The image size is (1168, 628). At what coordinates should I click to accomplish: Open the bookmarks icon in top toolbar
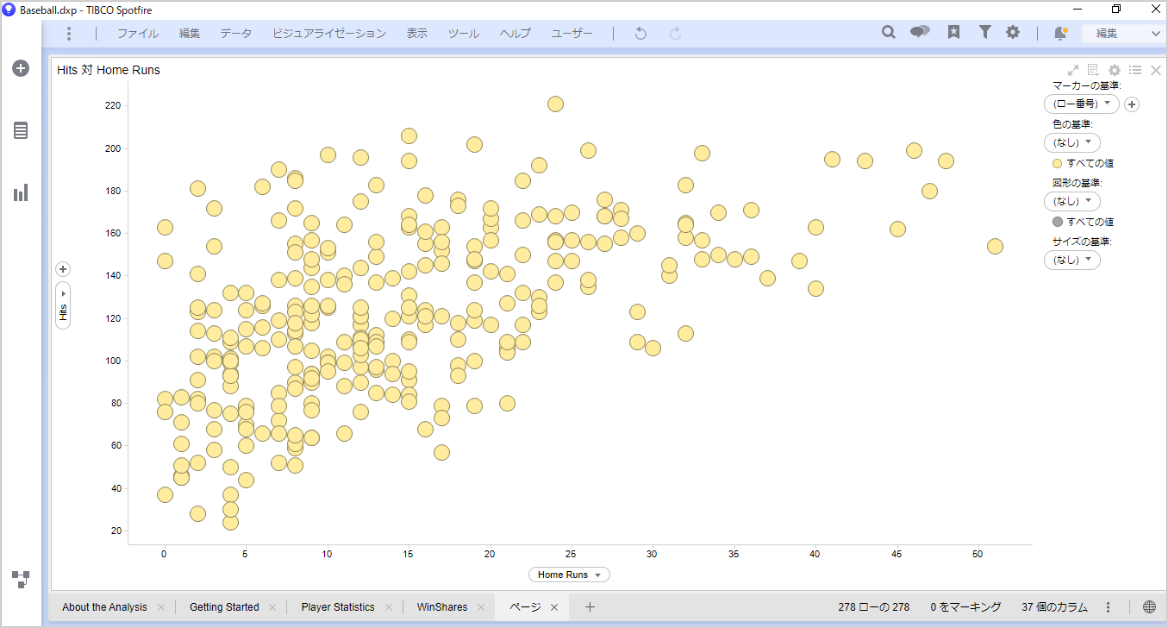click(954, 33)
